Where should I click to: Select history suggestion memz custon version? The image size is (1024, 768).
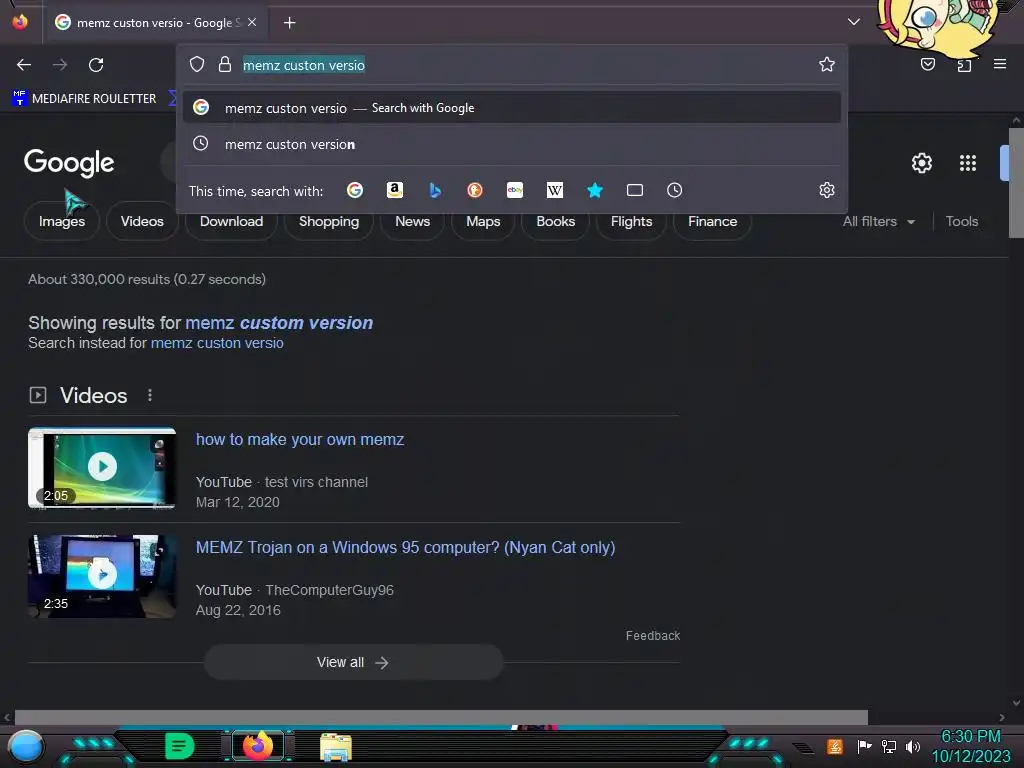[512, 144]
